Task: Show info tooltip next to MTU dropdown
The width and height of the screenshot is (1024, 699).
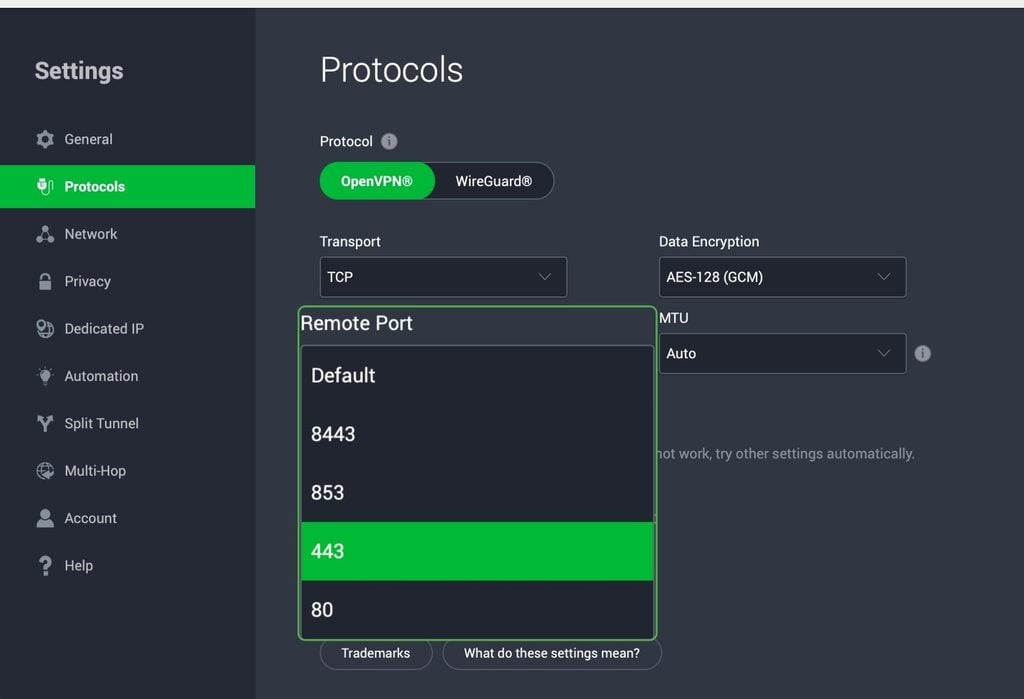Action: pos(922,353)
